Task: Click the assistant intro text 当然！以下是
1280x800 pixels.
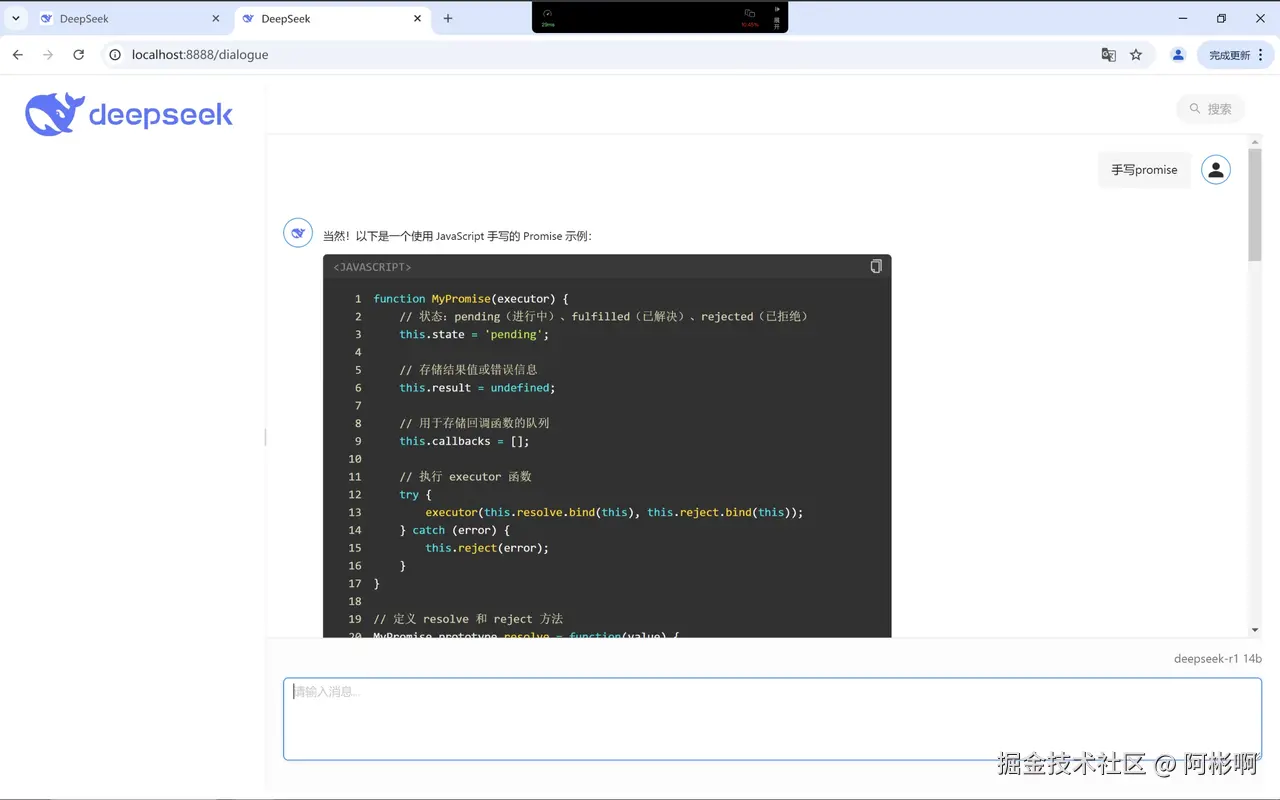Action: [x=457, y=236]
